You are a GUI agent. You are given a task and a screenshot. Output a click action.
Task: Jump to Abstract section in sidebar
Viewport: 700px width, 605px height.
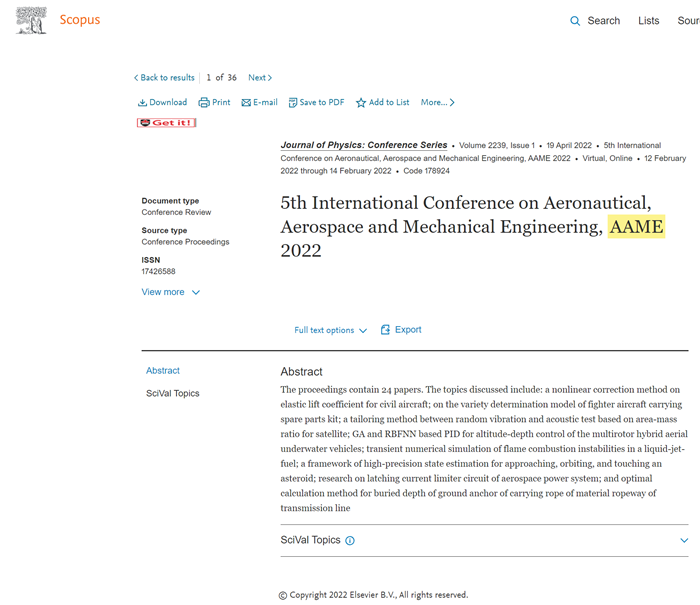coord(162,371)
